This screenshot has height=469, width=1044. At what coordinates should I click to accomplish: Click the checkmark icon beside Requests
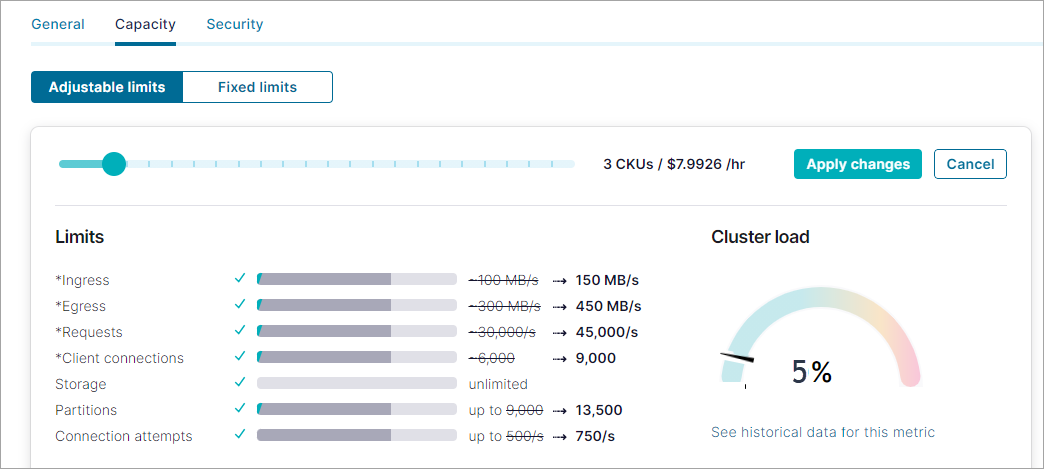[240, 331]
